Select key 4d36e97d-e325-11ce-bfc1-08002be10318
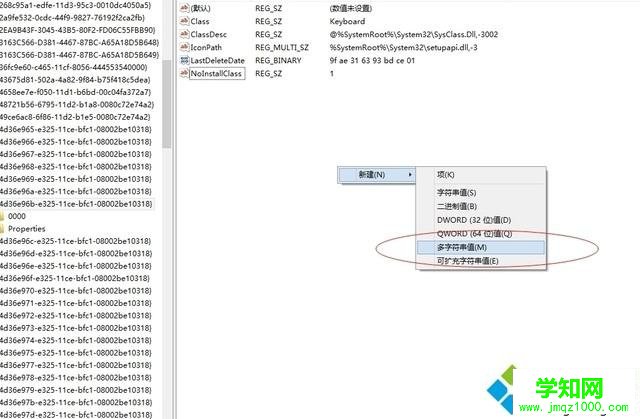 [76, 415]
